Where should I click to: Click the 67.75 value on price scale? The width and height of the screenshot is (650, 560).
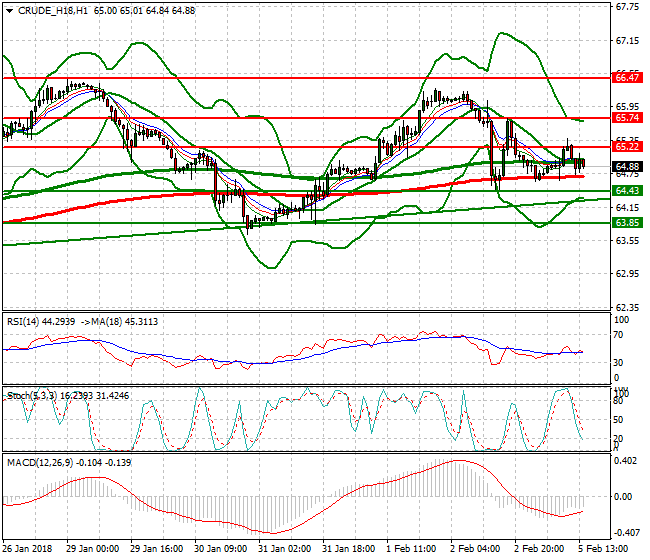tap(628, 8)
